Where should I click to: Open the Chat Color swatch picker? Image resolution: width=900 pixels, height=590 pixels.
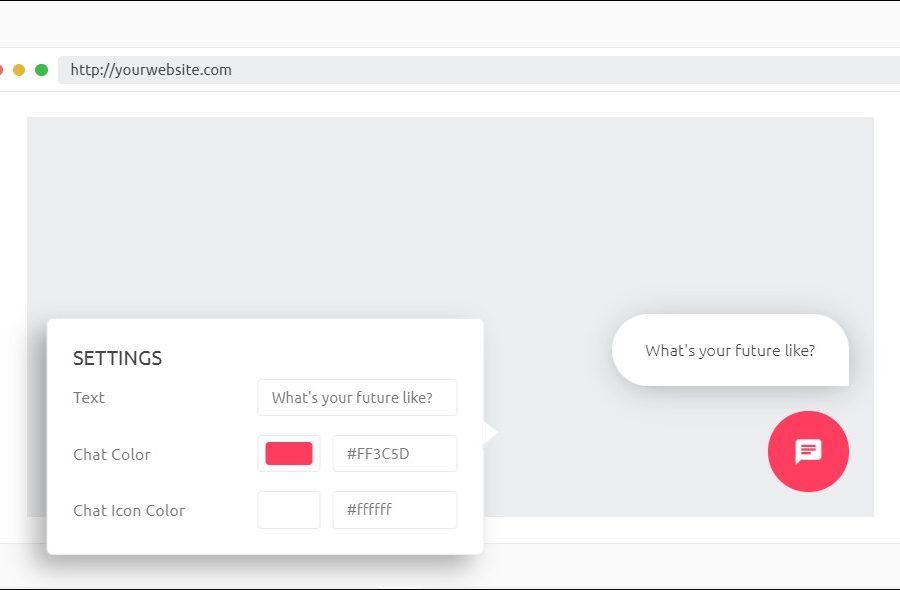(x=289, y=454)
